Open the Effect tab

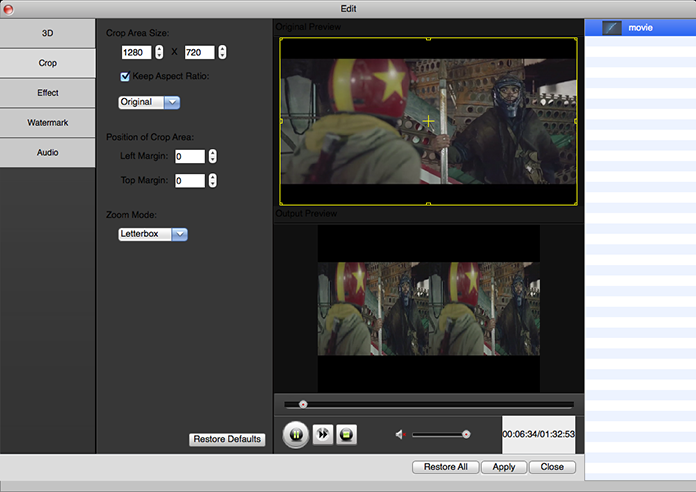(47, 93)
